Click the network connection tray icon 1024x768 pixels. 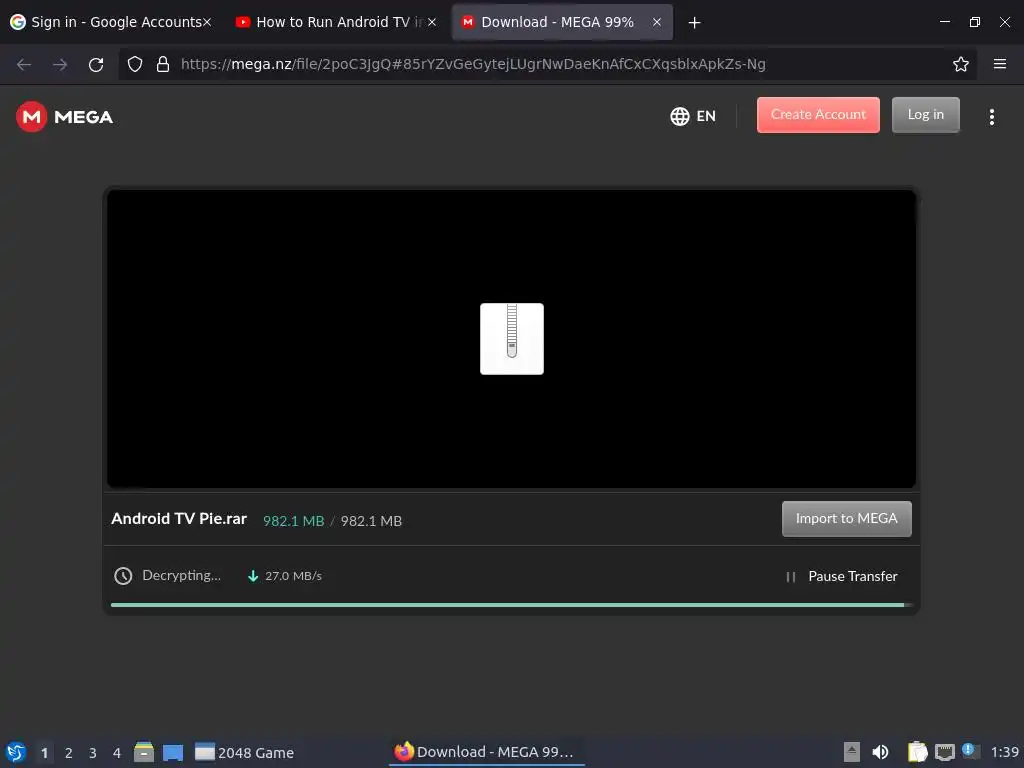click(944, 752)
